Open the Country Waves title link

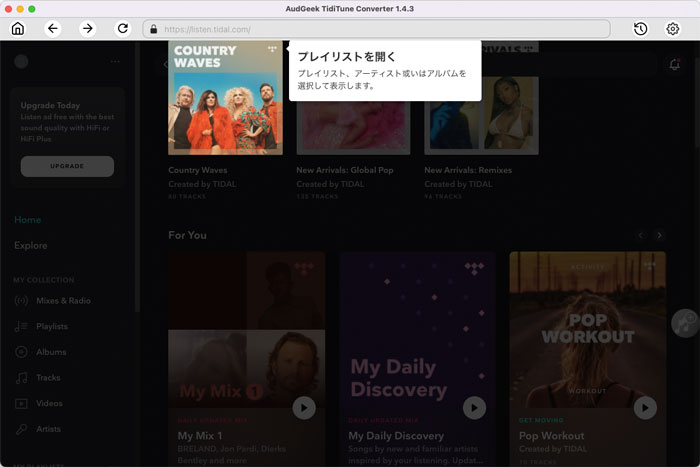pos(198,170)
